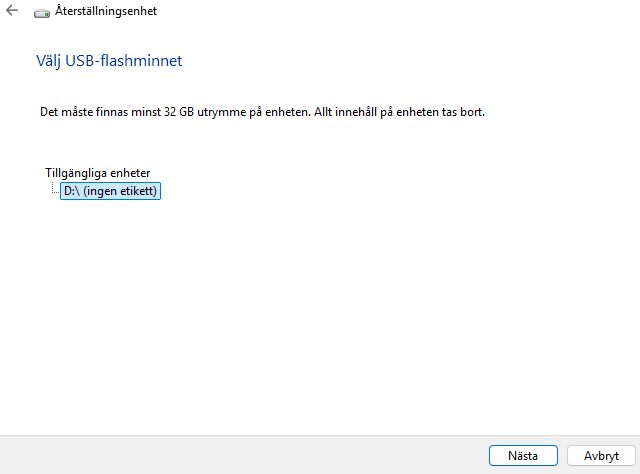Click the '(ingen etikett)' text of the drive
The height and width of the screenshot is (474, 640).
121,191
